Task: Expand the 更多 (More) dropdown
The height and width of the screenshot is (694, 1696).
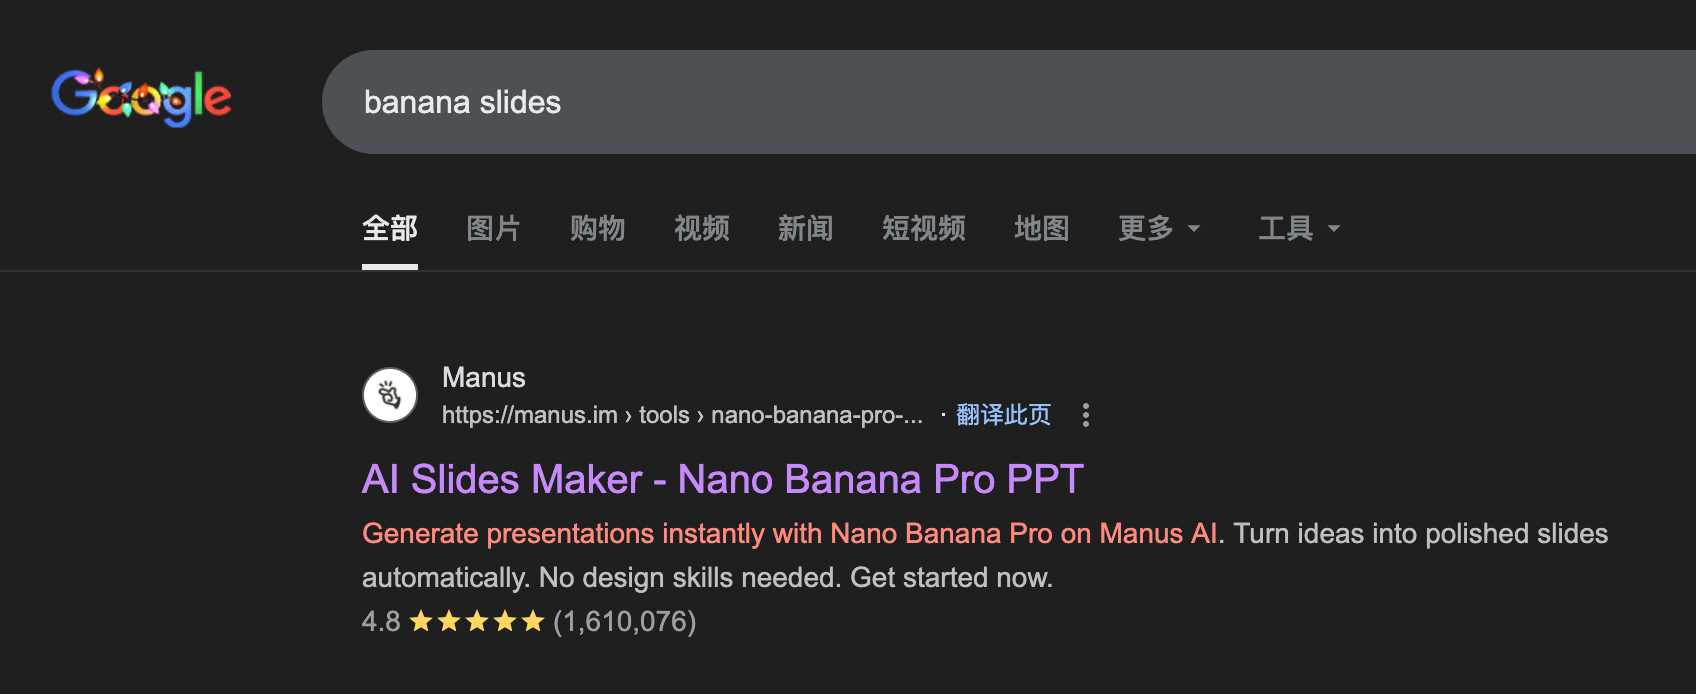Action: tap(1159, 229)
